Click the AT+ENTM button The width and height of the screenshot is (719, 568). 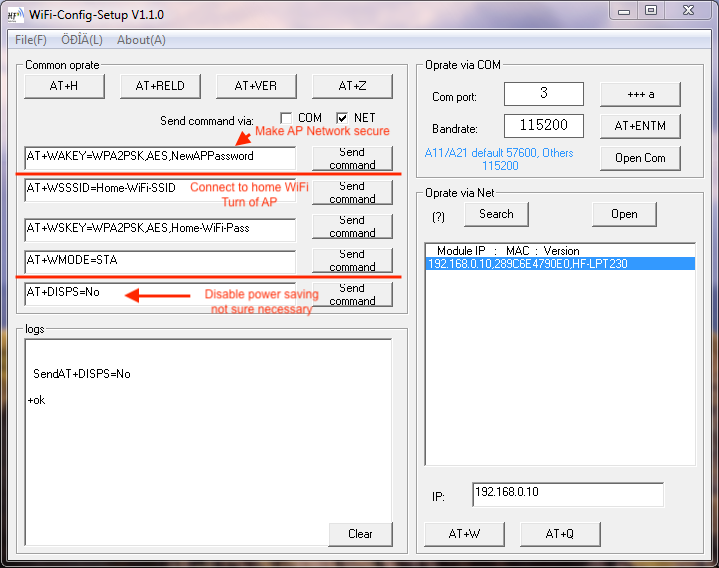pos(640,126)
